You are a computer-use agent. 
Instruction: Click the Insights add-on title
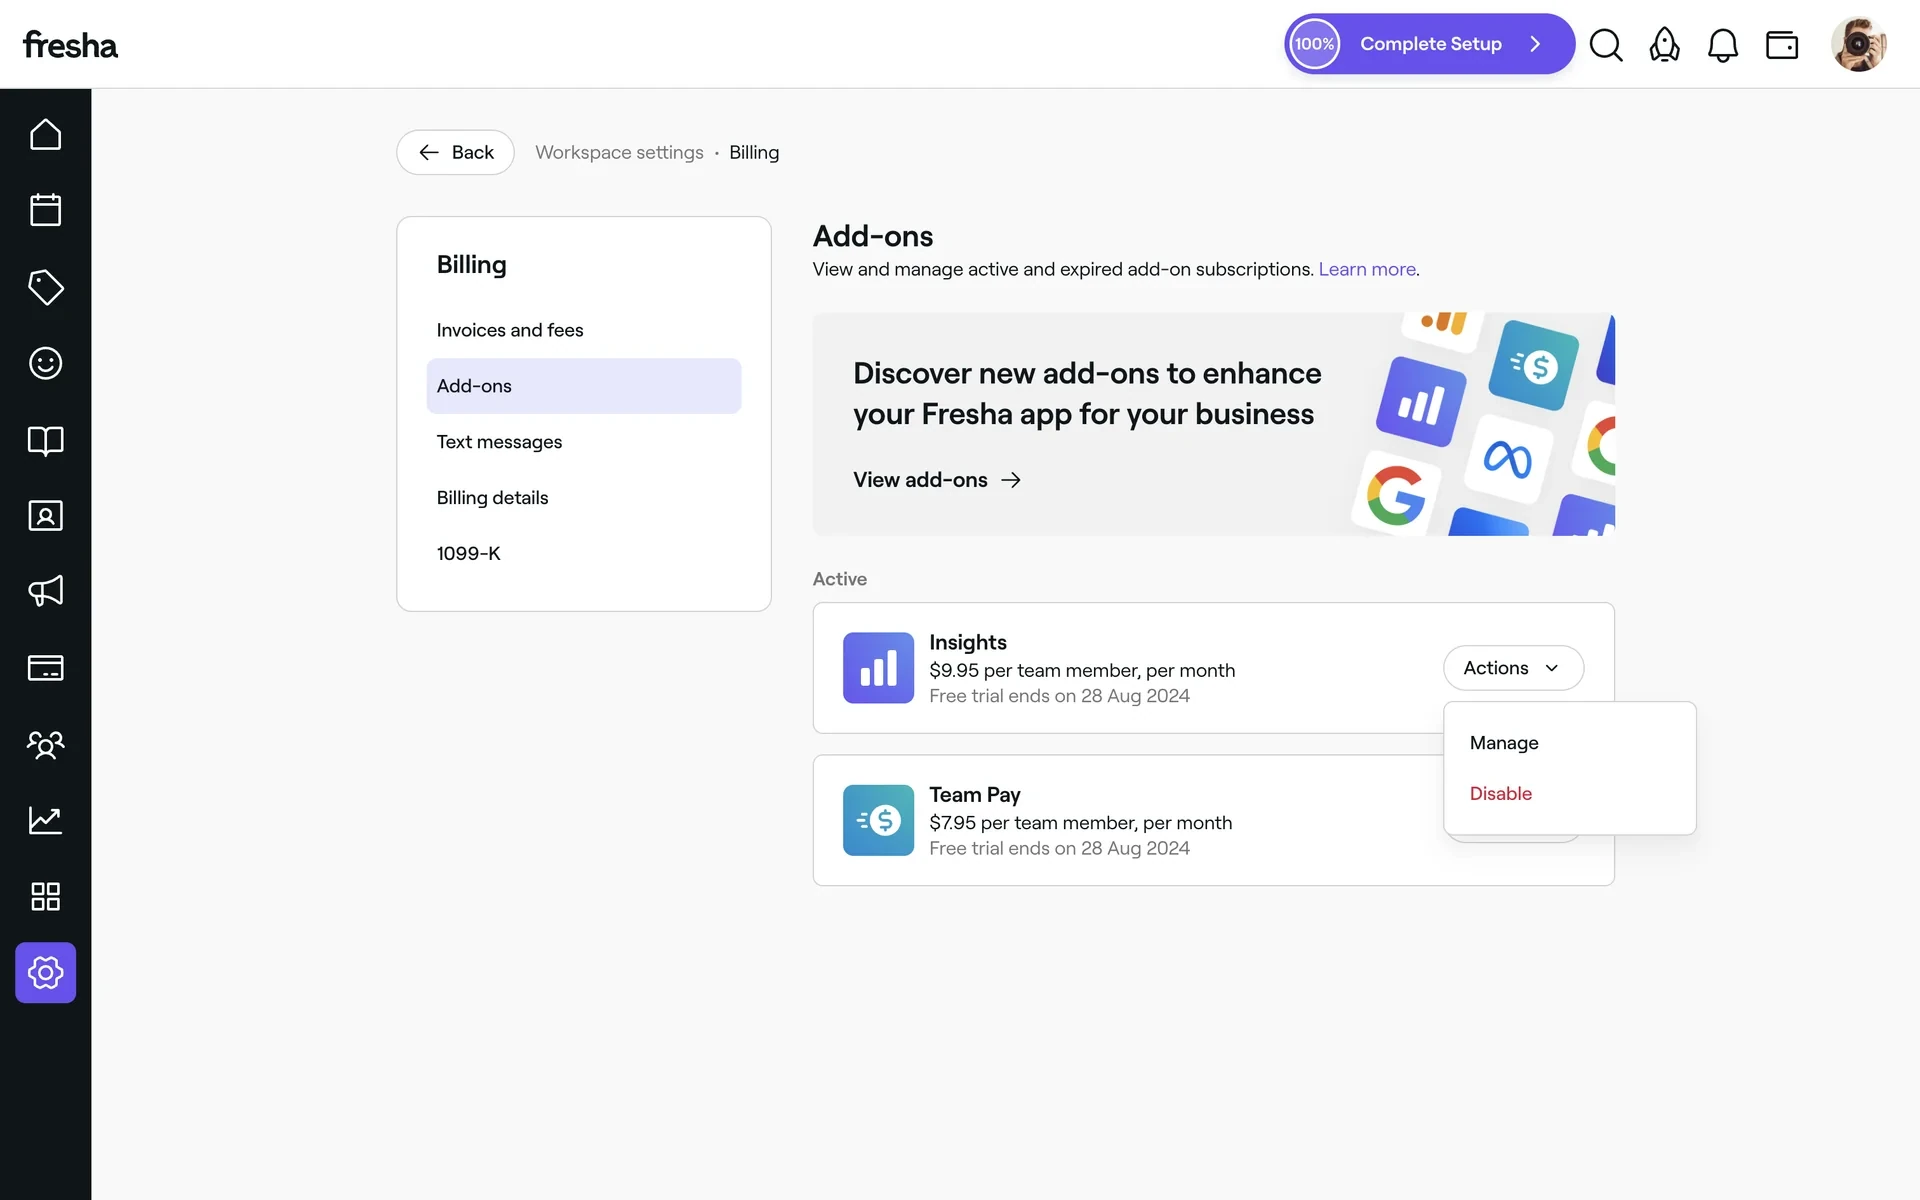point(967,642)
